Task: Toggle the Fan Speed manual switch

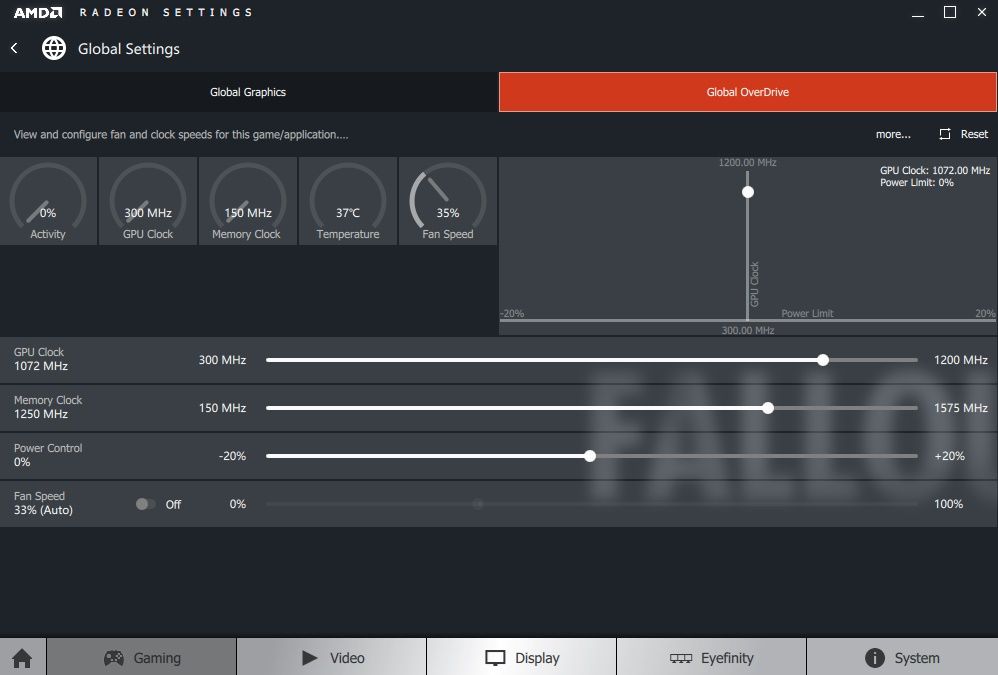Action: tap(145, 504)
